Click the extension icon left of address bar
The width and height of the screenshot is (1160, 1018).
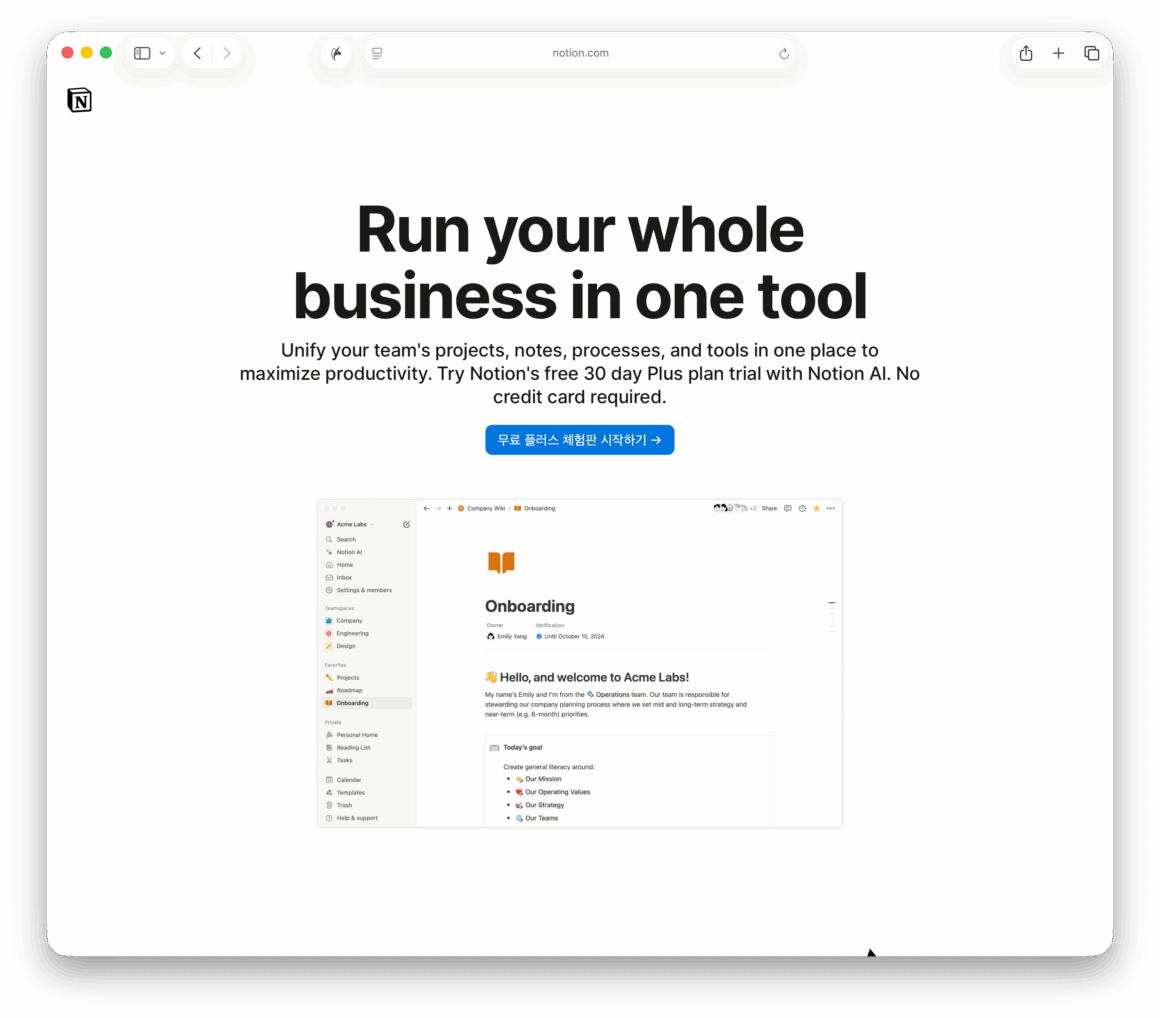337,53
